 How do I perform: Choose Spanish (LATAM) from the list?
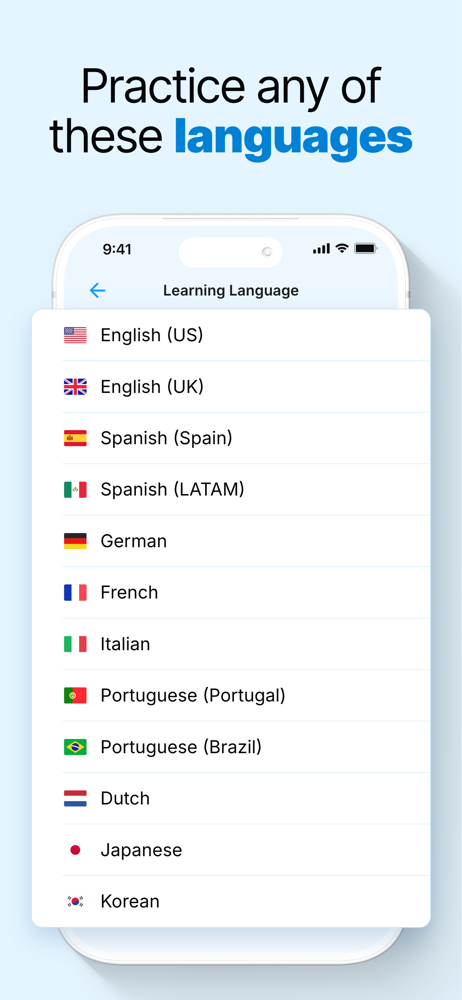click(231, 490)
